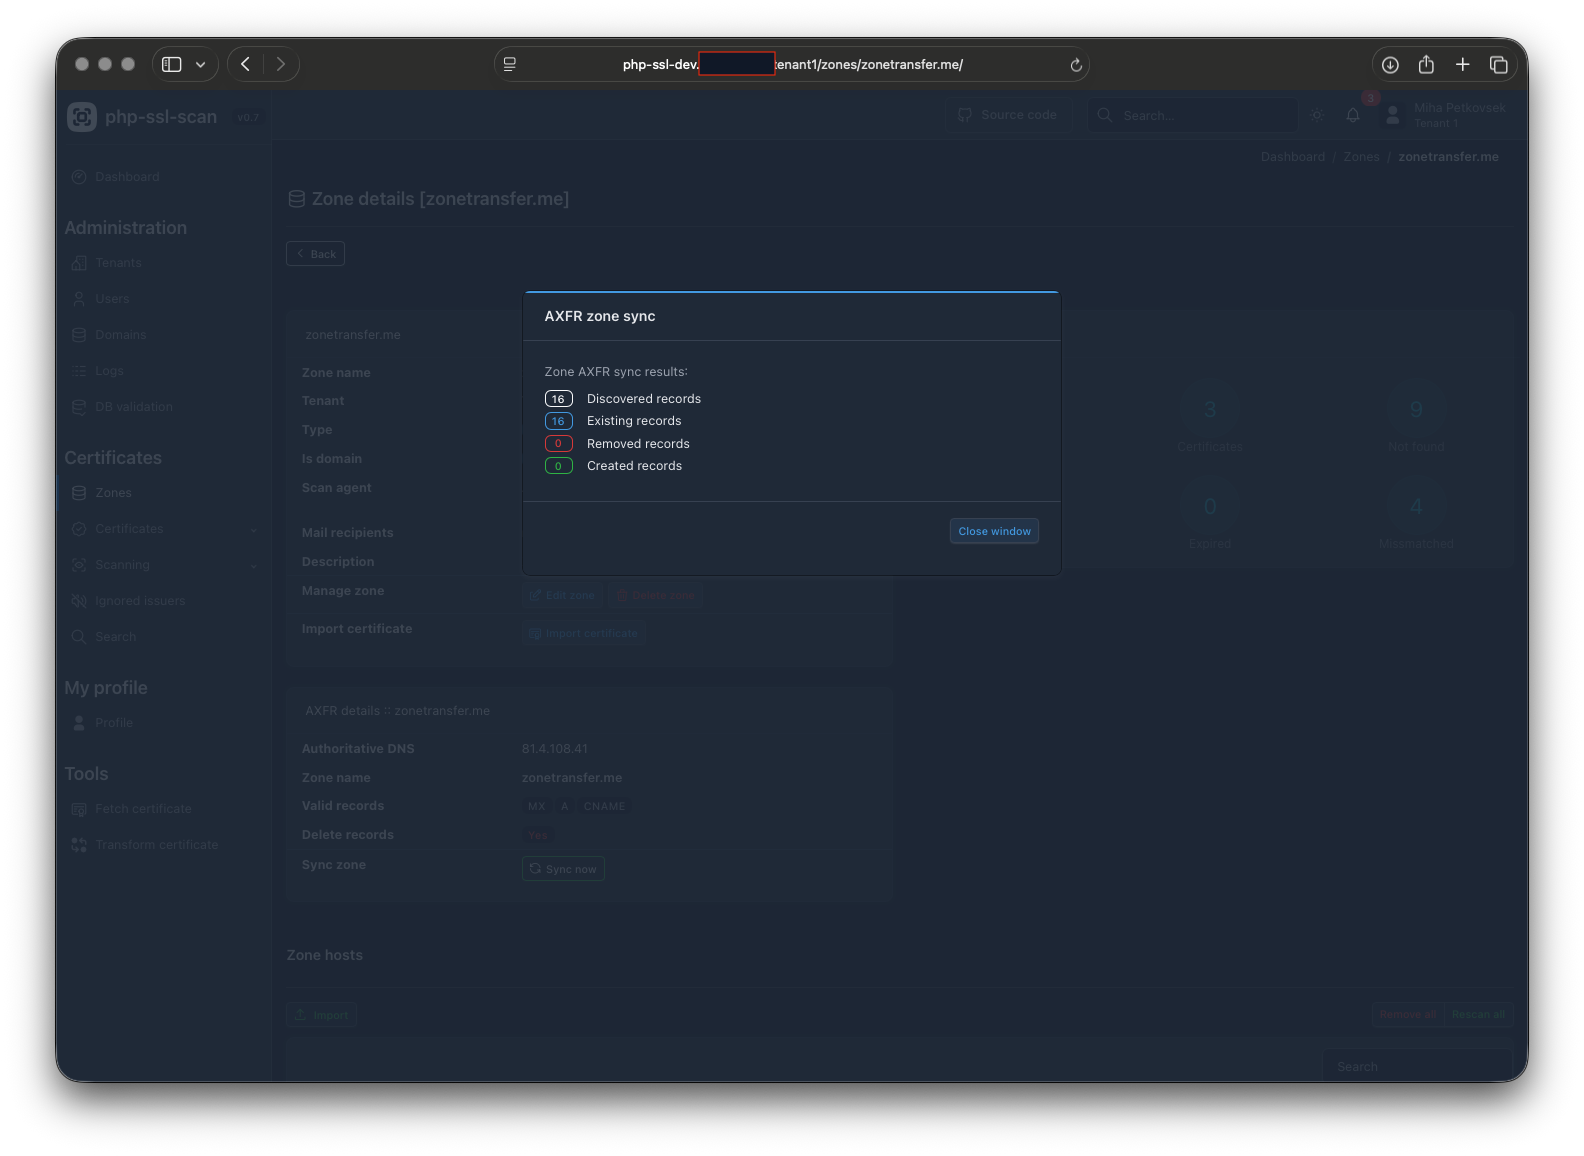
Task: Click the Safari share icon
Action: point(1426,65)
